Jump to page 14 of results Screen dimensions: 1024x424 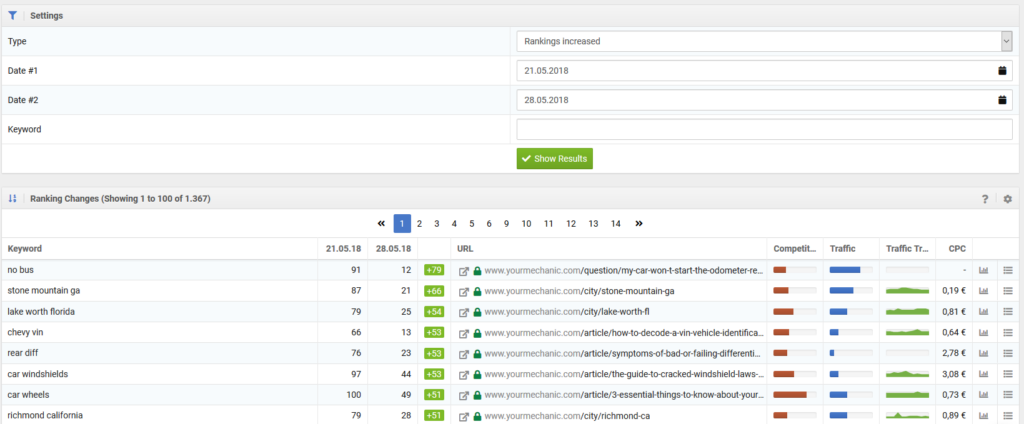[615, 223]
